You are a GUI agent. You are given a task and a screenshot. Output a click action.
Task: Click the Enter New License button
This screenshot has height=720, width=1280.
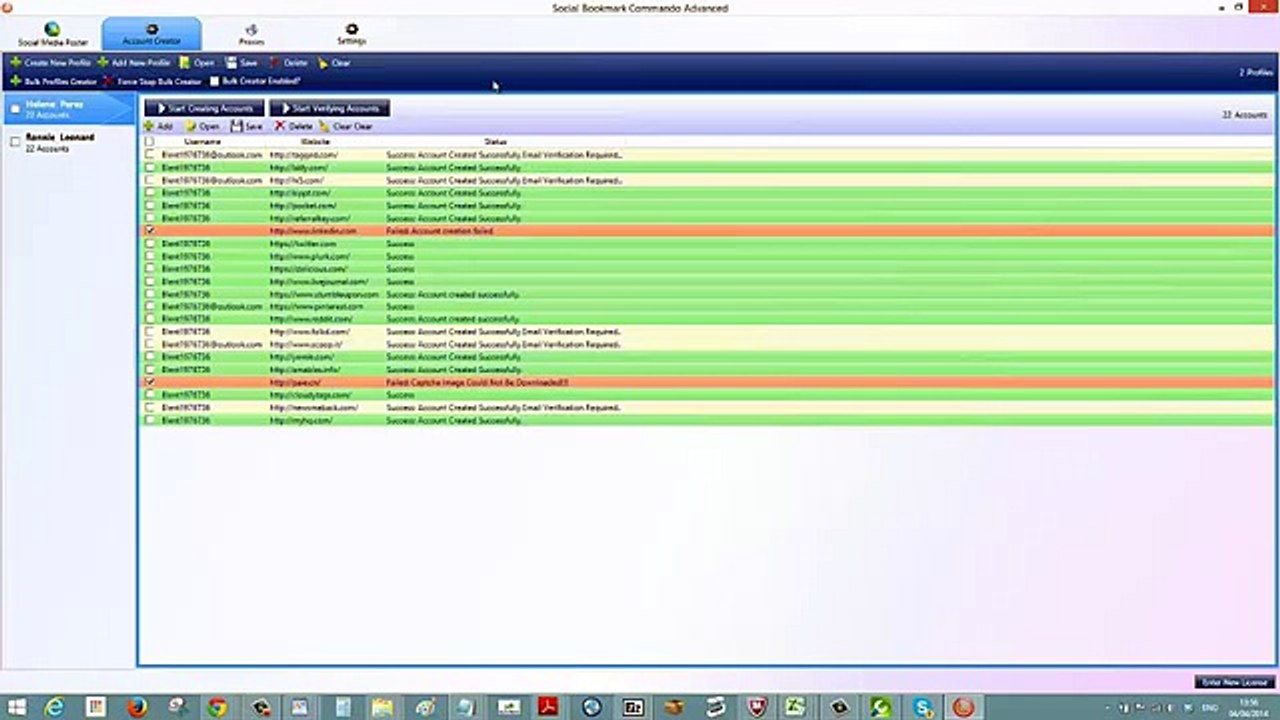click(1235, 682)
